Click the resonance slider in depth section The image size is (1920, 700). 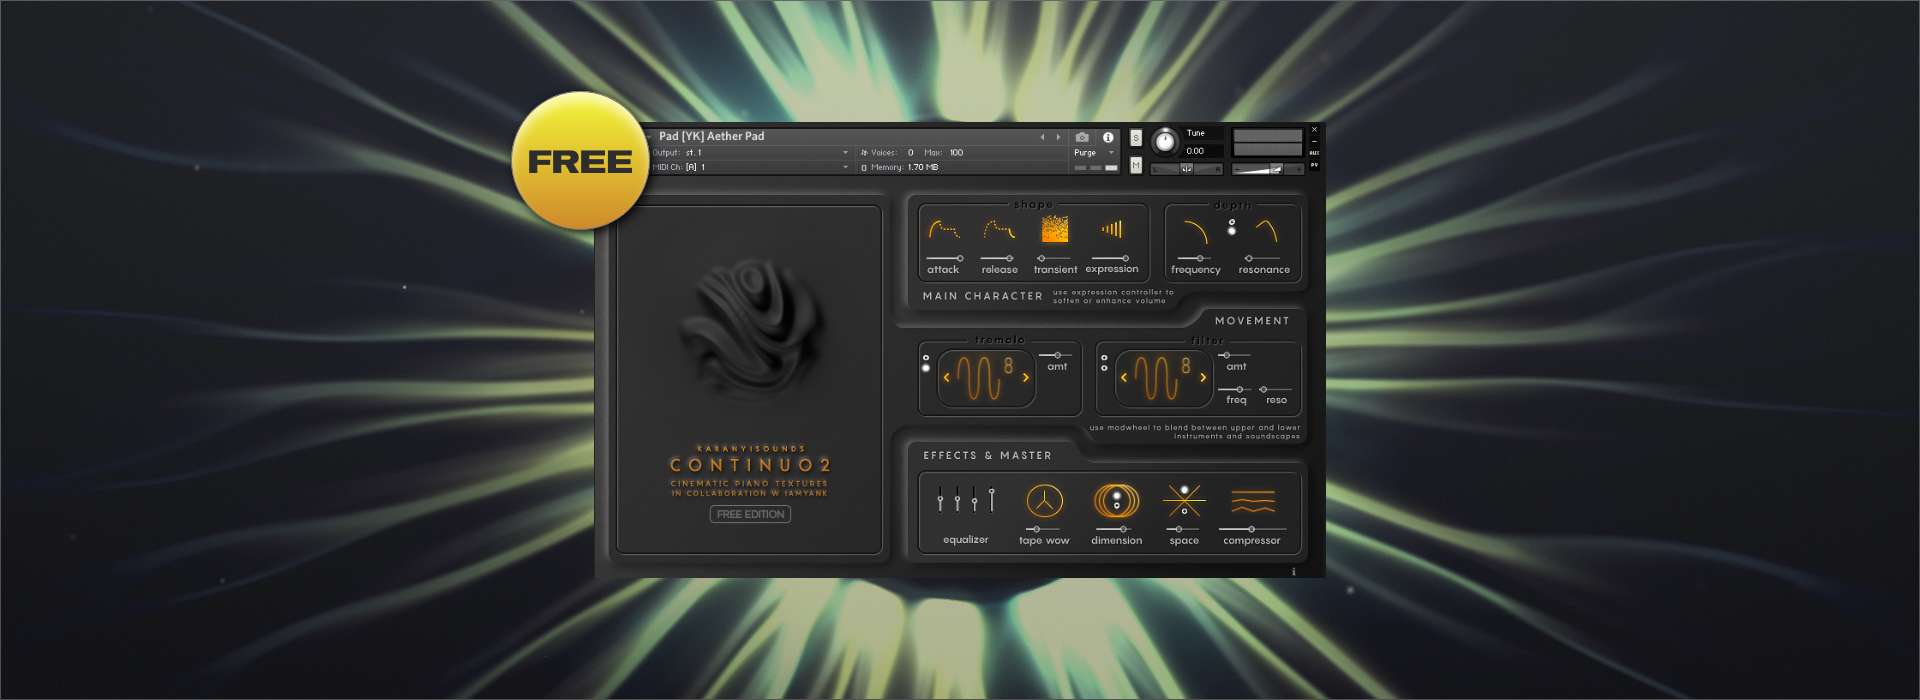tap(1264, 258)
